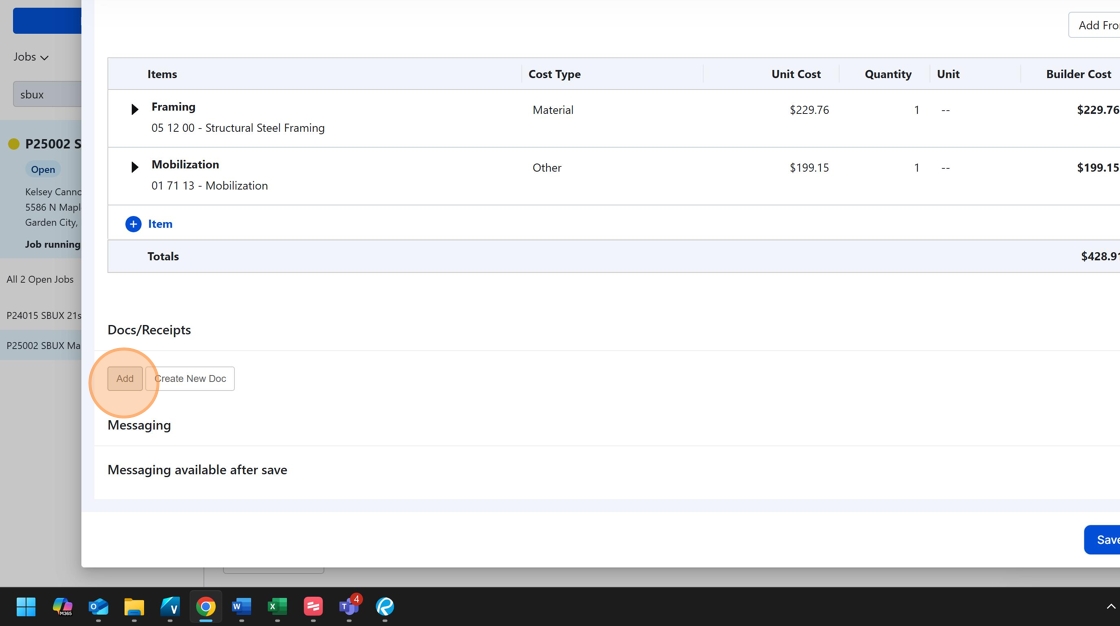Screen dimensions: 1120x626
Task: Click the Cost Type column header
Action: click(x=554, y=74)
